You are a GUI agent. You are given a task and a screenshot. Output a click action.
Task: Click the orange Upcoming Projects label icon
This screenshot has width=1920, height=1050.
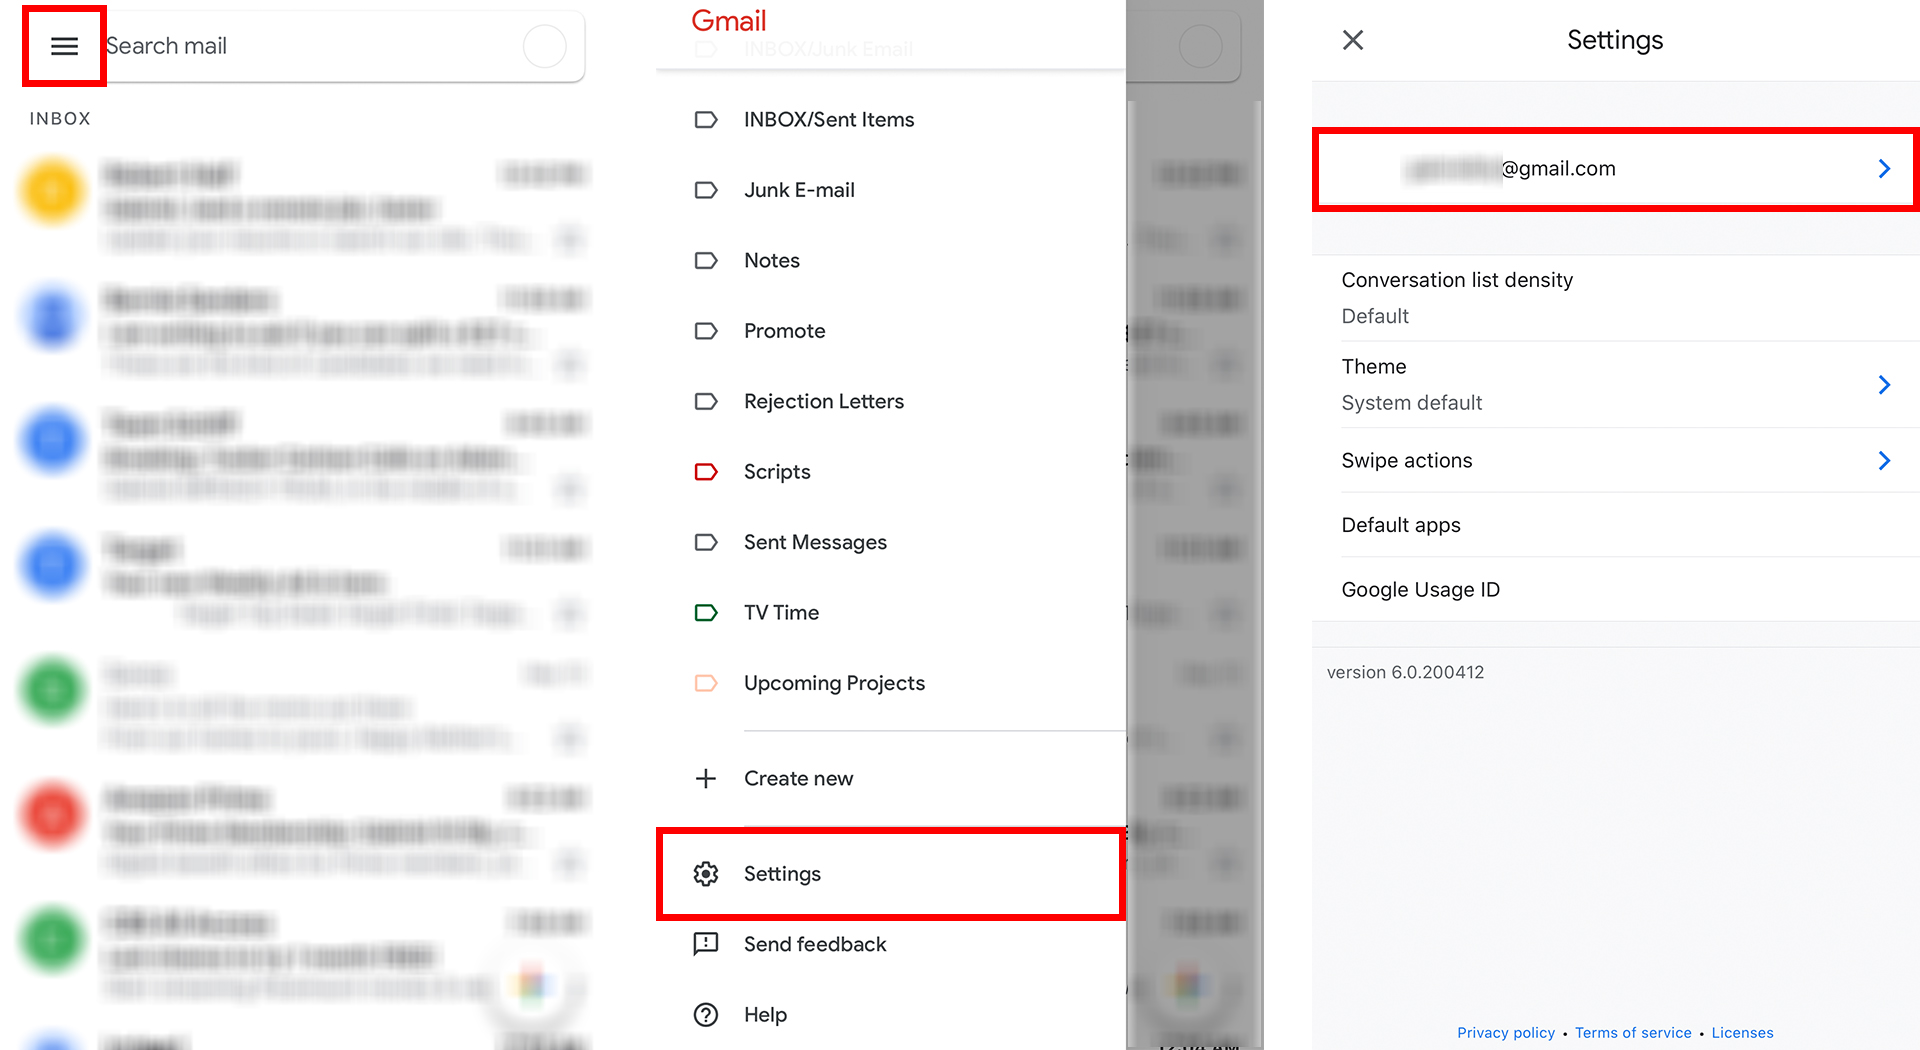706,684
